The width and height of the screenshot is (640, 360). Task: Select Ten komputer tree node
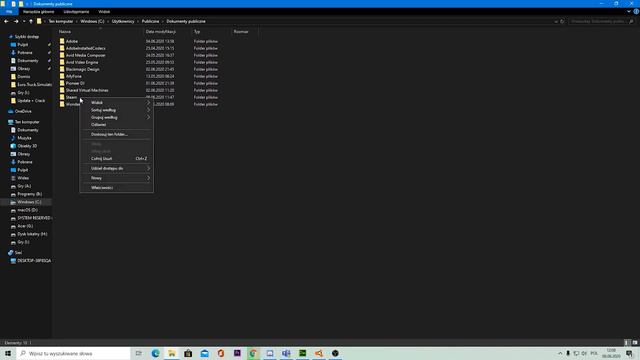tap(27, 122)
